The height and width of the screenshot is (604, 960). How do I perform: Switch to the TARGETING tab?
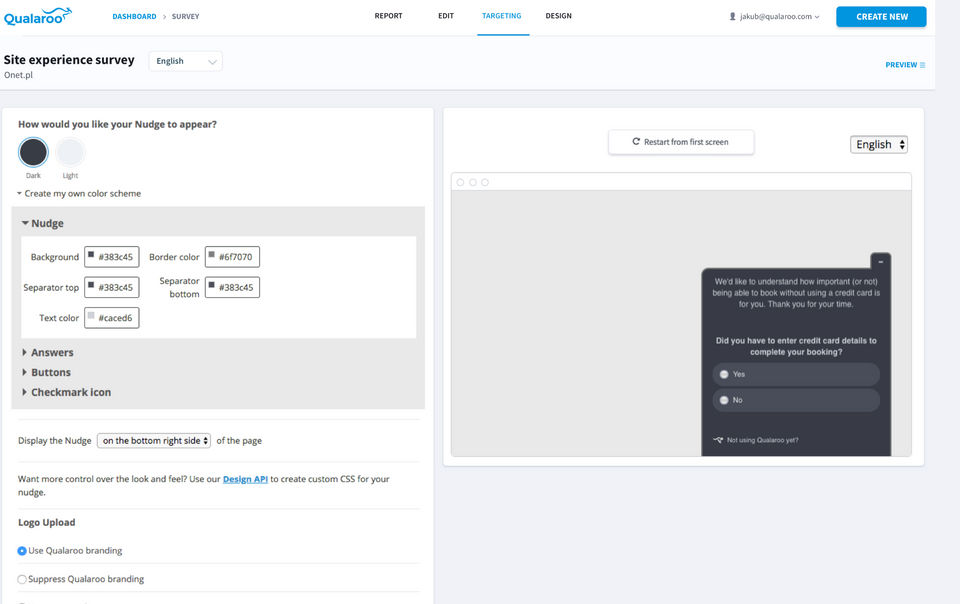click(x=501, y=16)
